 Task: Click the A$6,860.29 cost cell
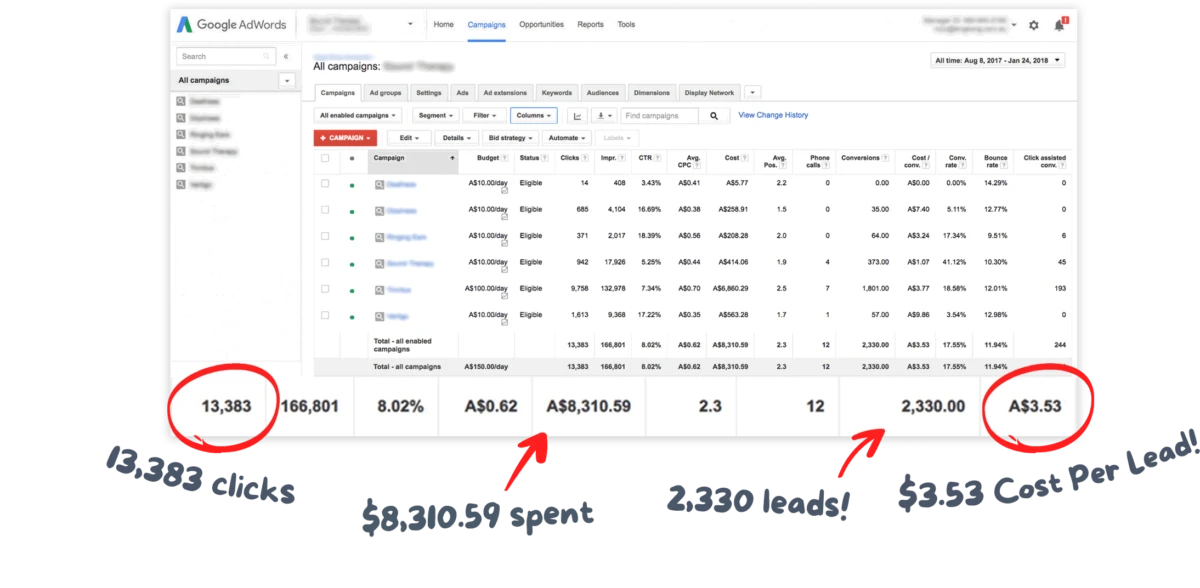(730, 289)
